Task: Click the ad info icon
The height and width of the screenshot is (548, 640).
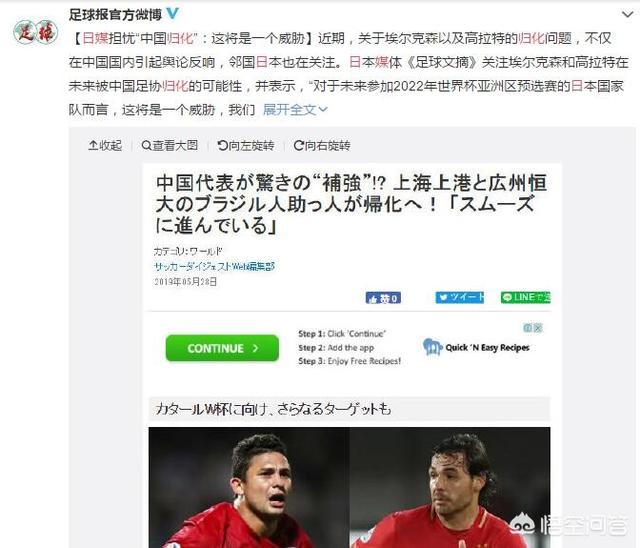Action: (x=528, y=328)
